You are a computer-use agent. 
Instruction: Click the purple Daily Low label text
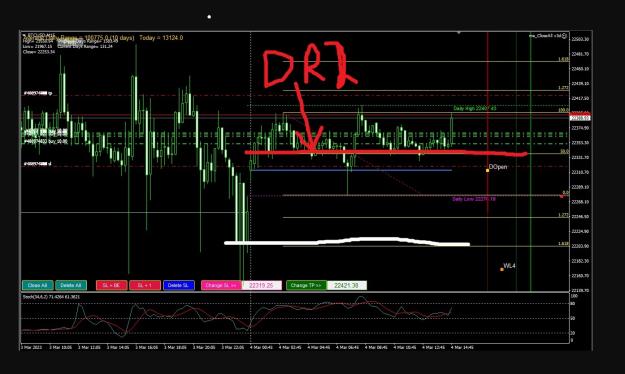click(x=474, y=199)
